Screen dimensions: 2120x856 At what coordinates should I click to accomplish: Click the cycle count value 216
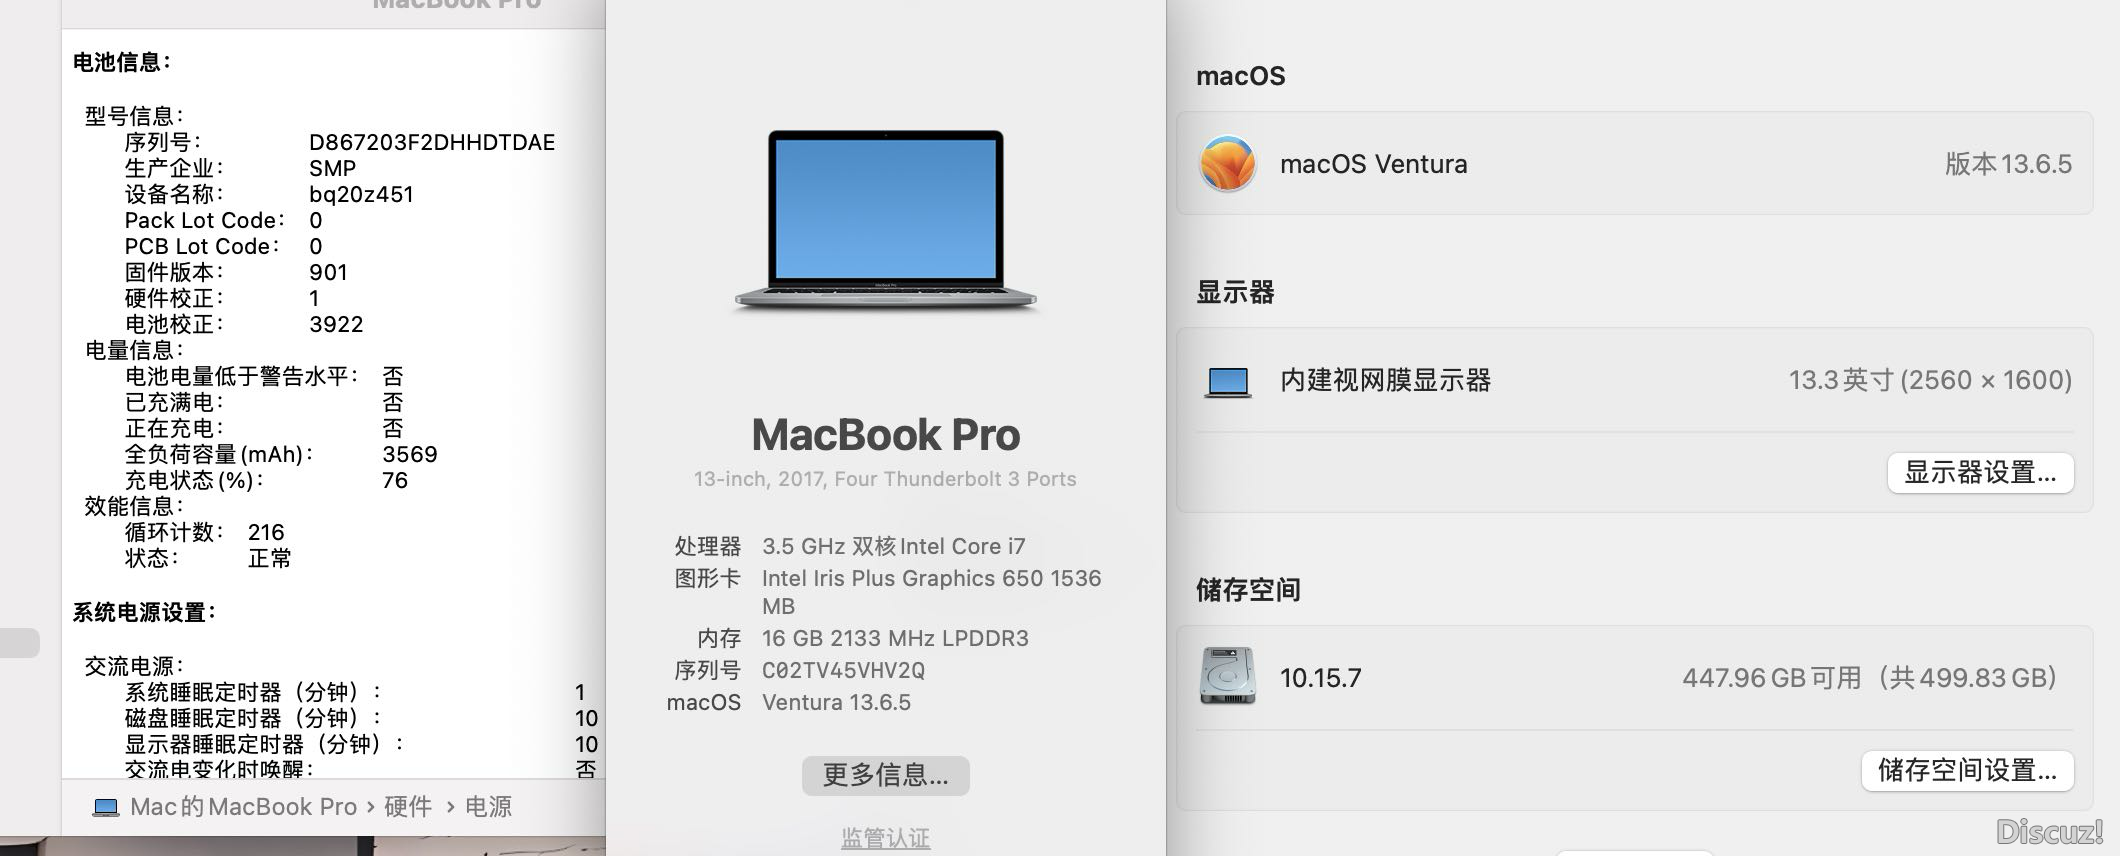click(266, 532)
